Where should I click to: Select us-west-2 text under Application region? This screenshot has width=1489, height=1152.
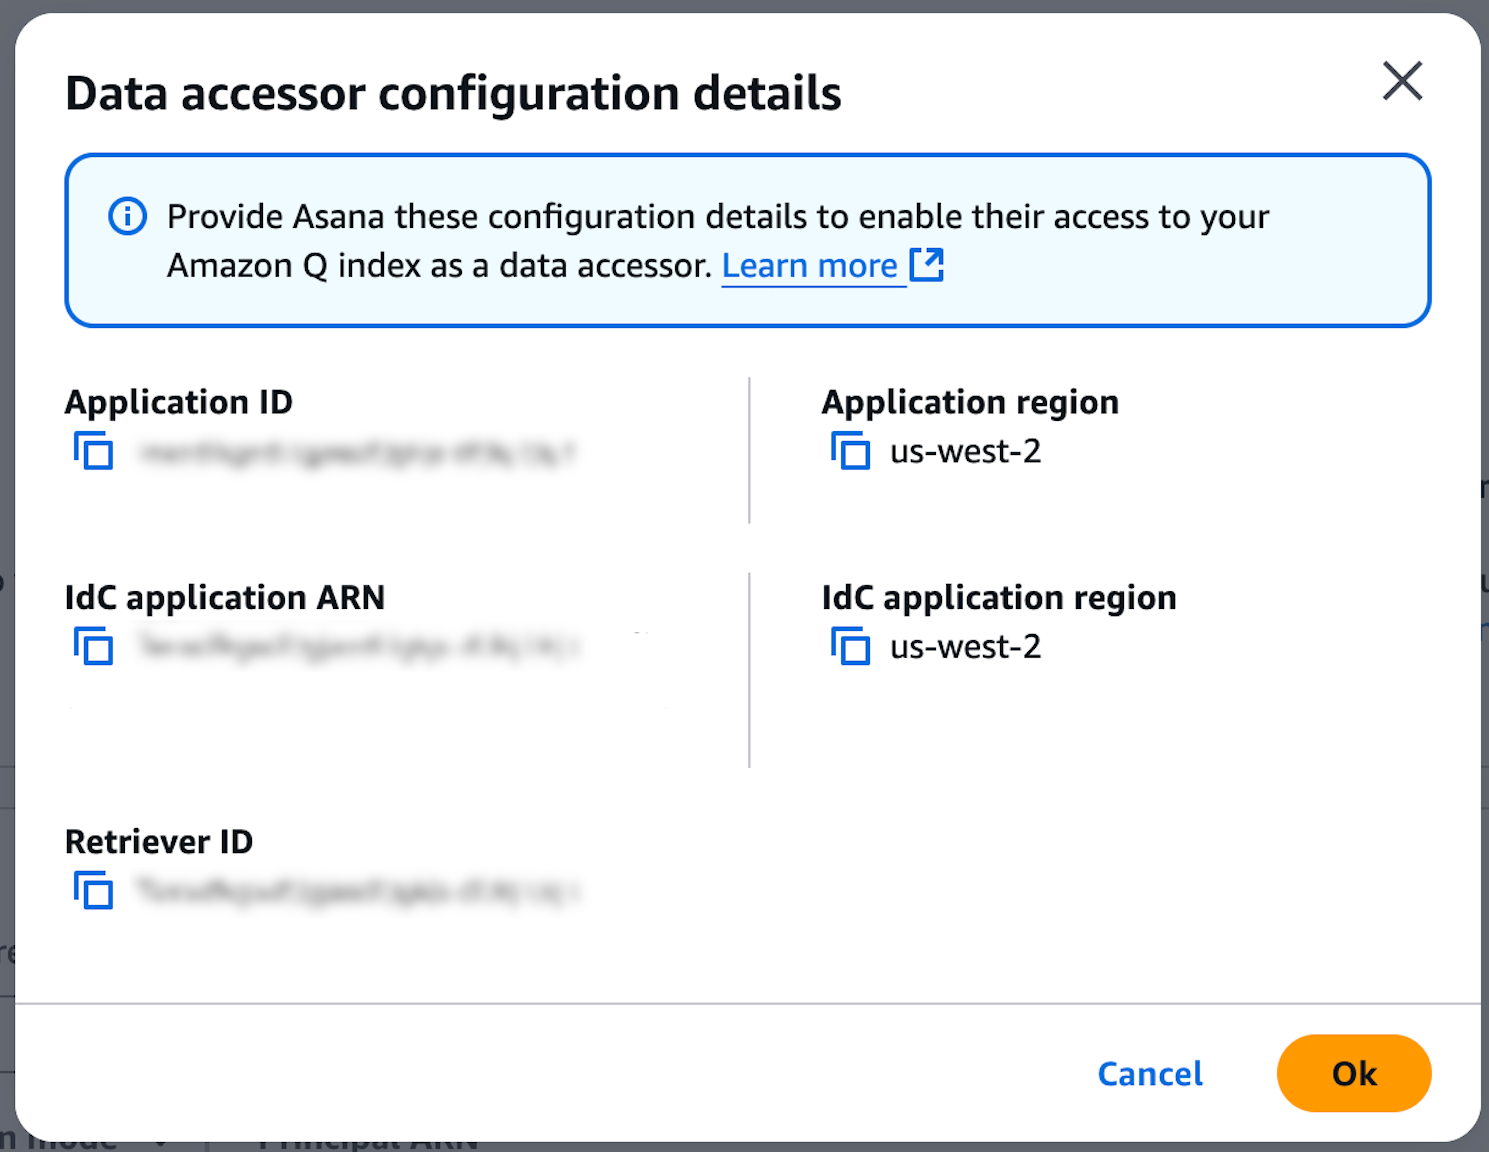coord(965,452)
